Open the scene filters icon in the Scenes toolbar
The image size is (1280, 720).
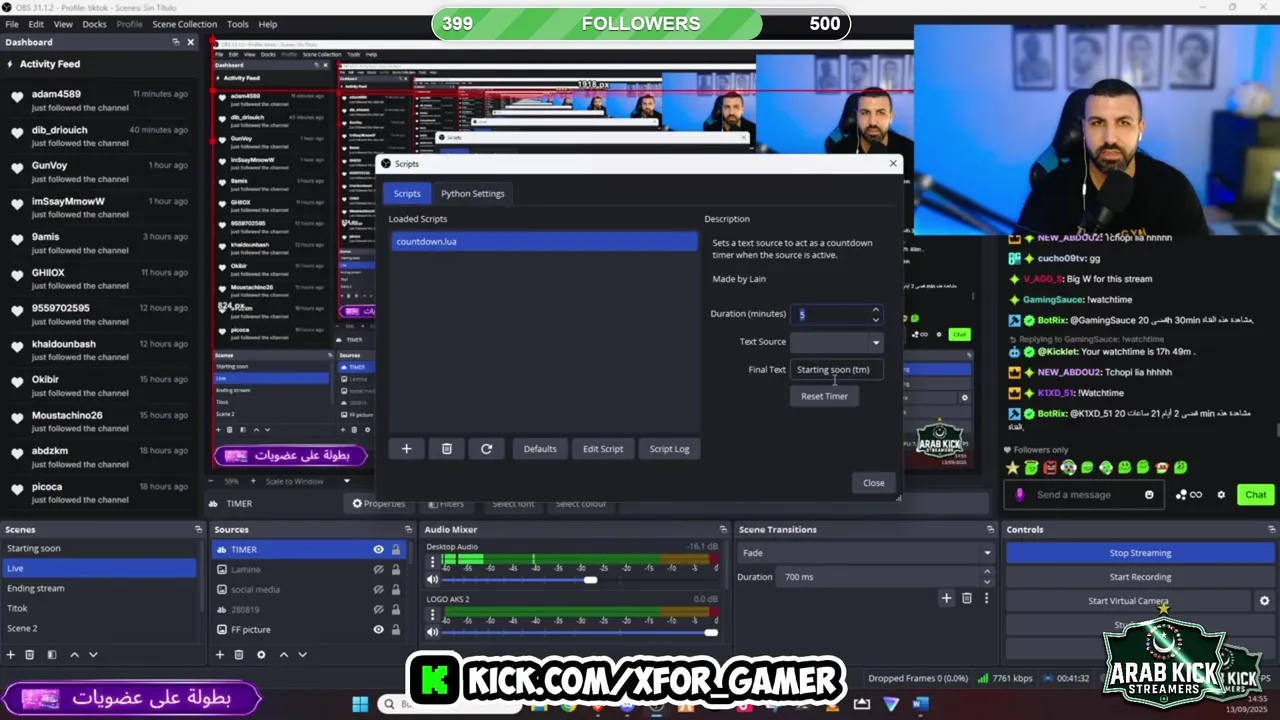pos(51,655)
